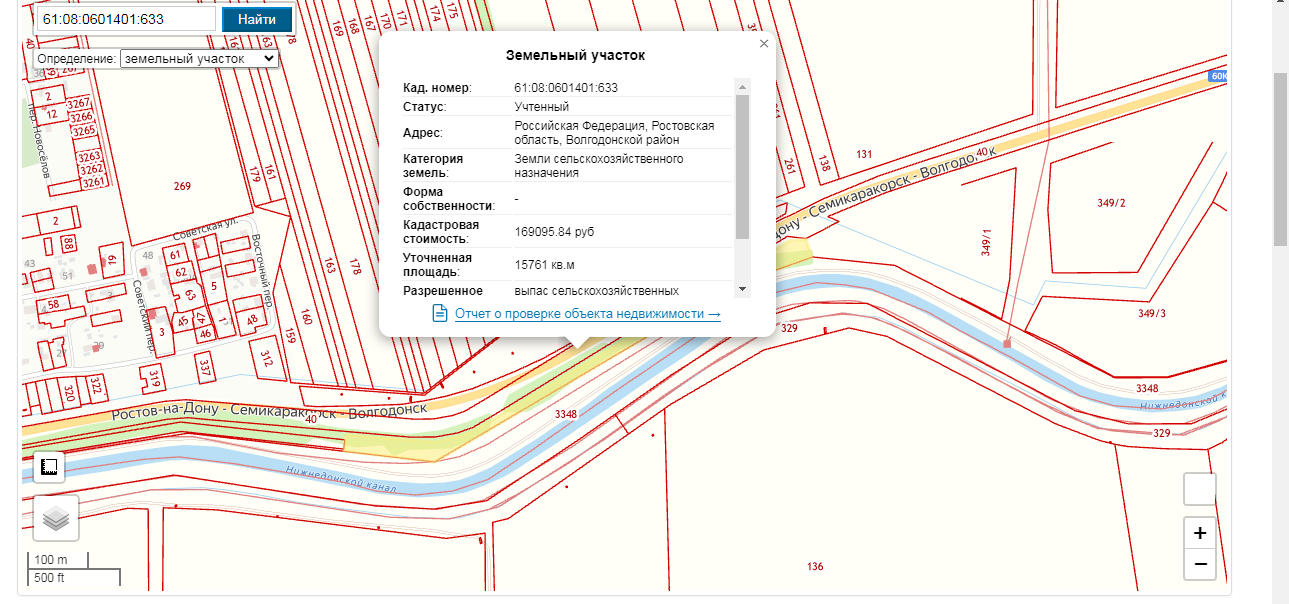Open Отчет о проверке объекта недвижимости link
Viewport: 1289px width, 604px height.
[x=588, y=314]
